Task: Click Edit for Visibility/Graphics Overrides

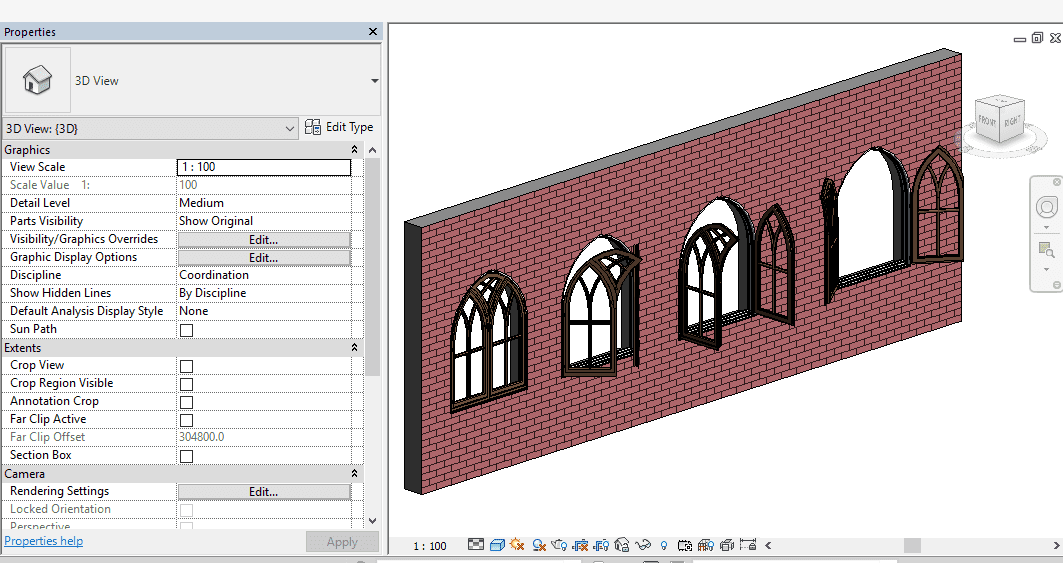Action: (264, 240)
